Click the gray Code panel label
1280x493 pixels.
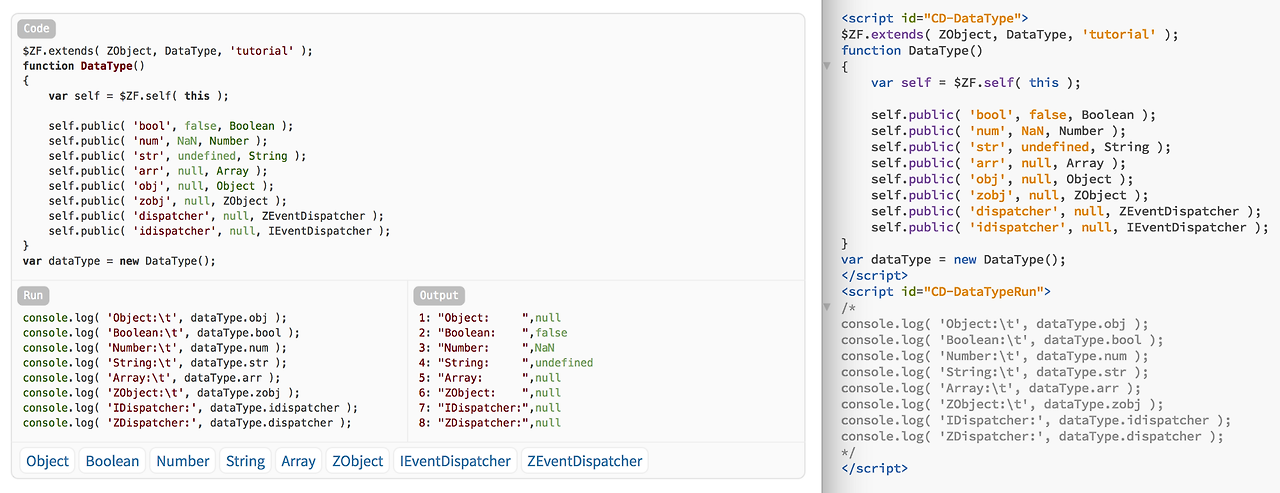click(x=37, y=29)
